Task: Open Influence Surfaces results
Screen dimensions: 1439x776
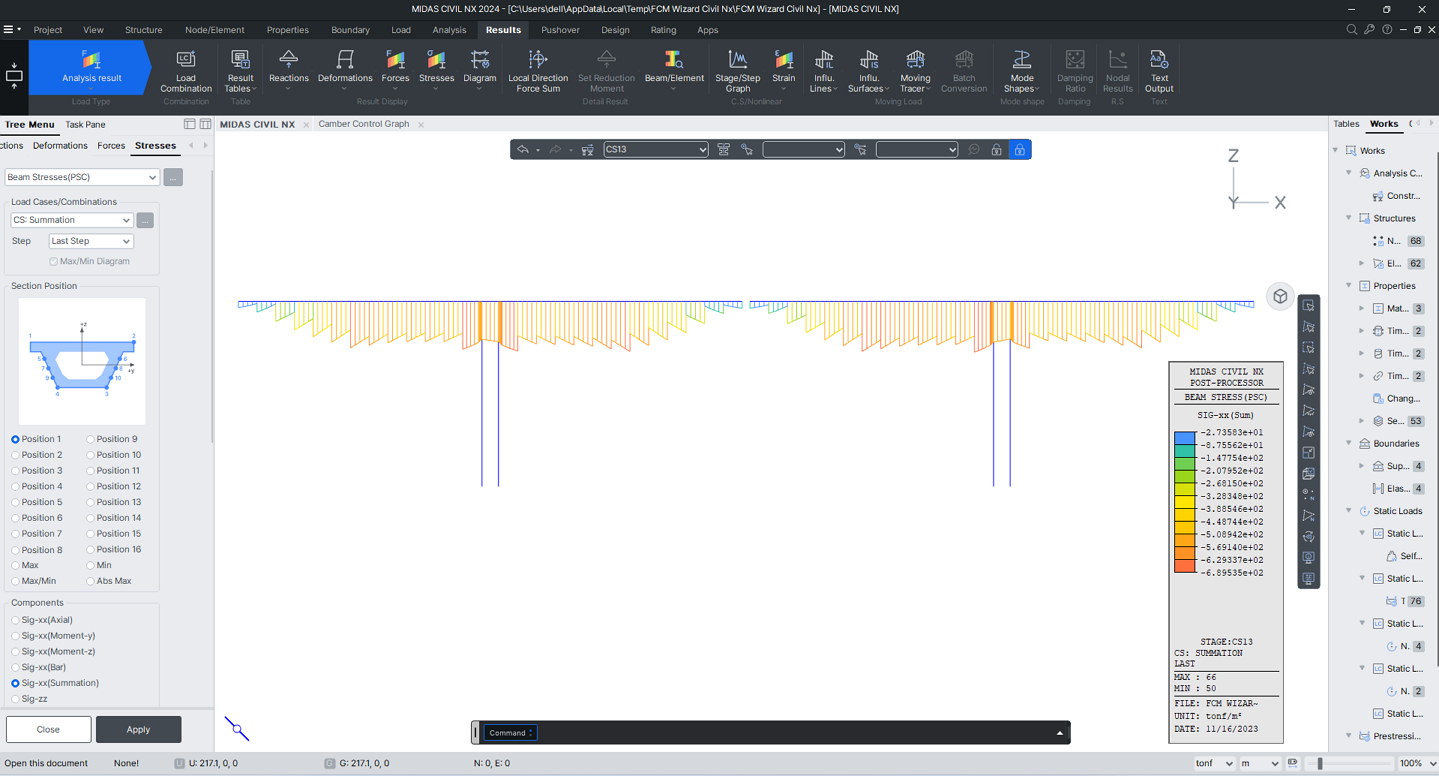Action: coord(868,70)
